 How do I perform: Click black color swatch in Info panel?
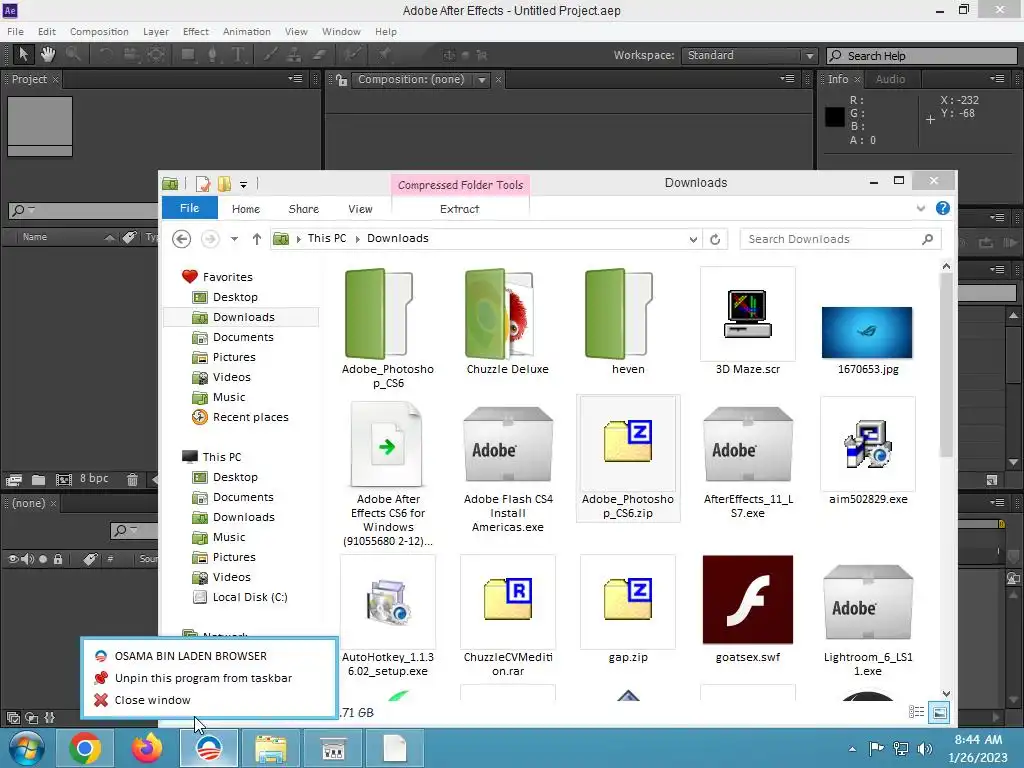click(x=835, y=117)
